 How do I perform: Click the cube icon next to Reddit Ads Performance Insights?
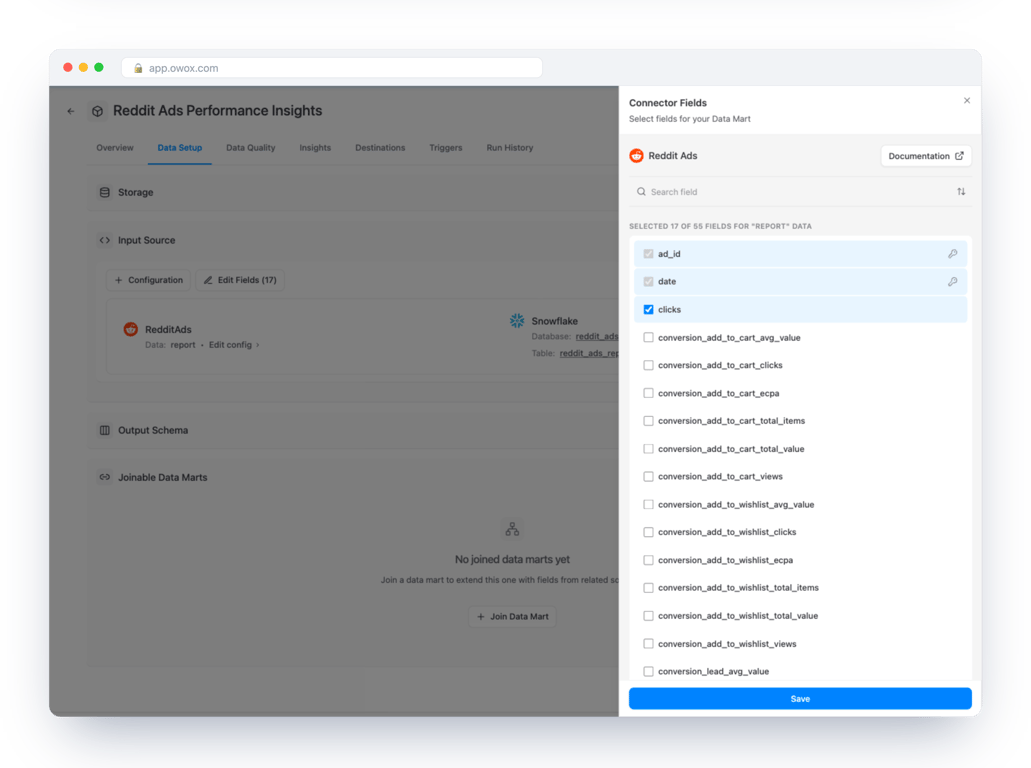coord(97,111)
